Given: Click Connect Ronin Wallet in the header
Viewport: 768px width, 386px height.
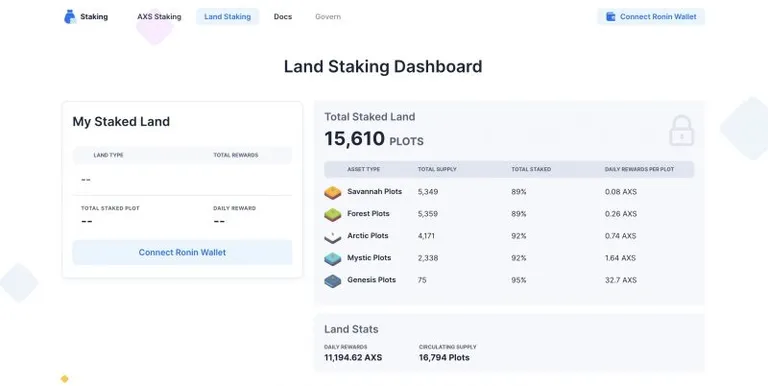Looking at the screenshot, I should click(651, 17).
